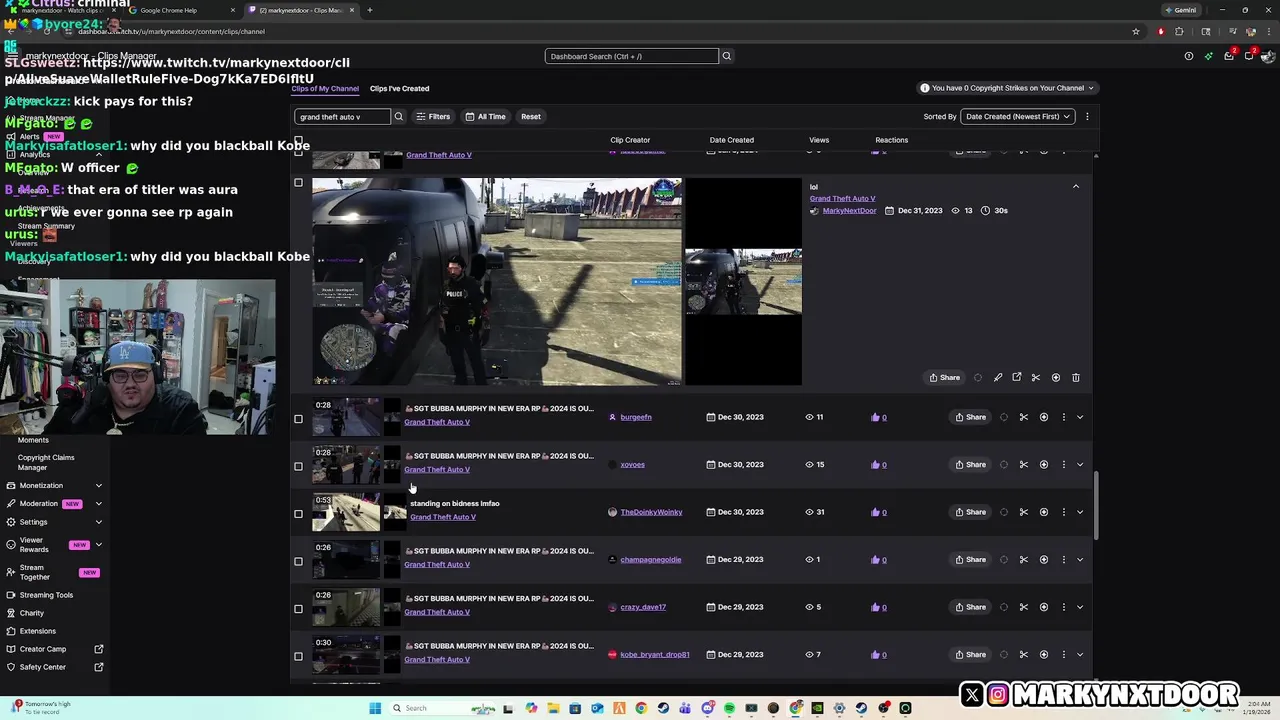Click the Windows Start button
The width and height of the screenshot is (1280, 720).
pos(376,708)
